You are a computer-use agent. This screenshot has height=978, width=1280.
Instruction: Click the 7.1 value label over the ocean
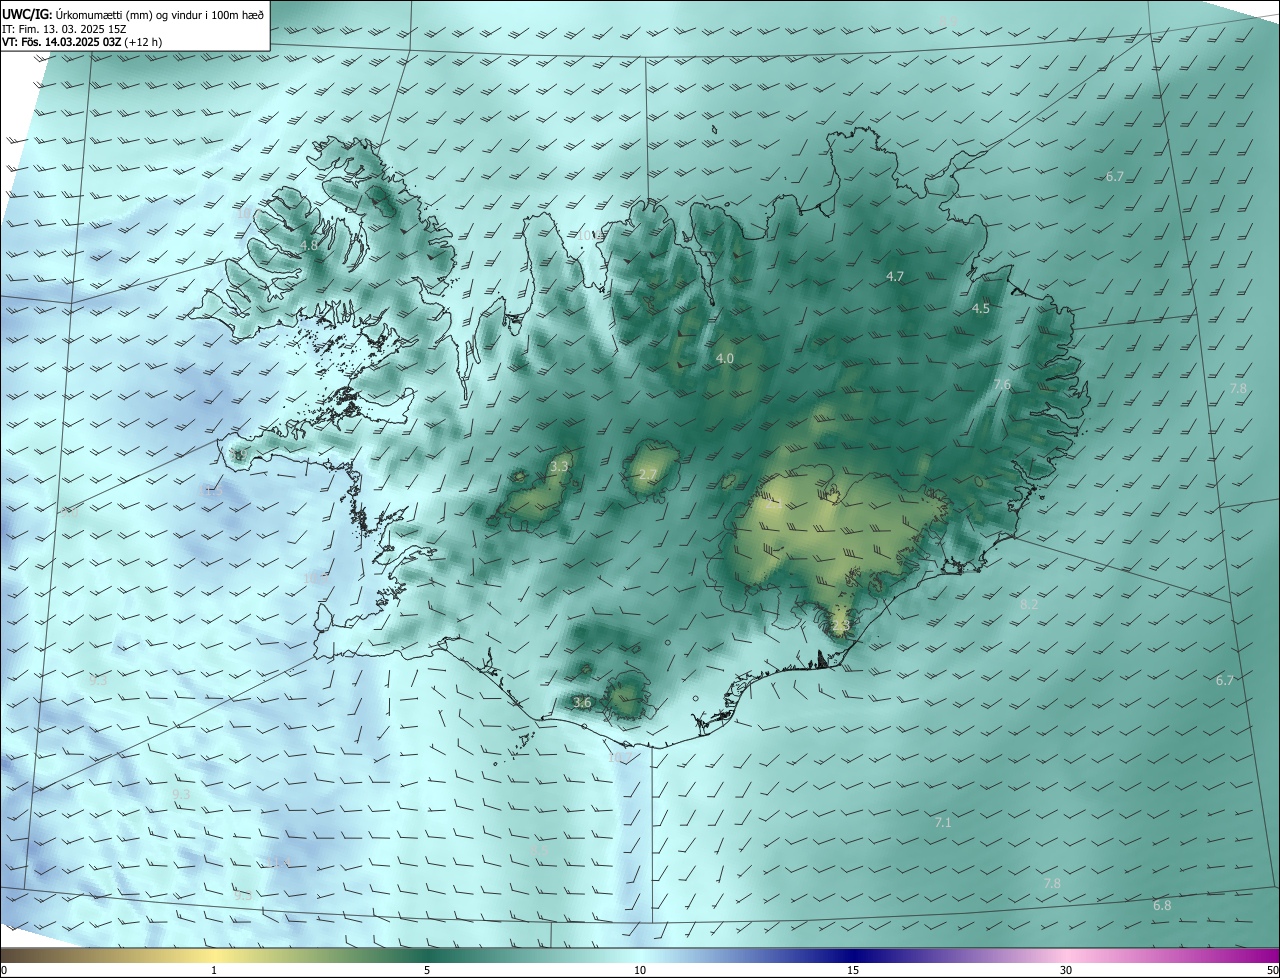(943, 823)
